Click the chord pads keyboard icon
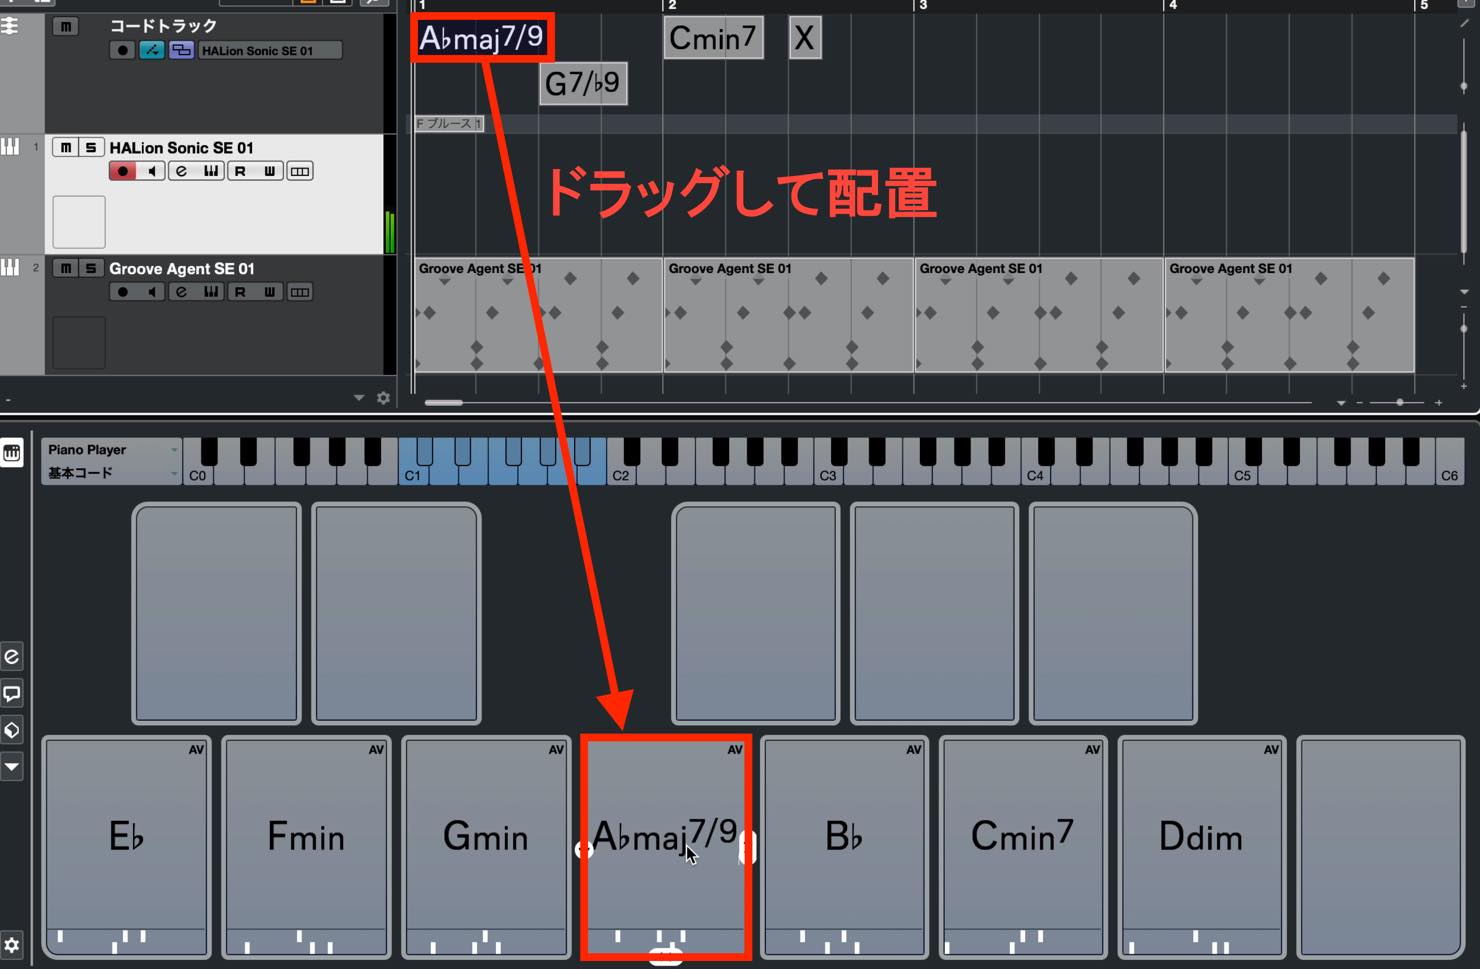The height and width of the screenshot is (969, 1480). click(x=12, y=453)
